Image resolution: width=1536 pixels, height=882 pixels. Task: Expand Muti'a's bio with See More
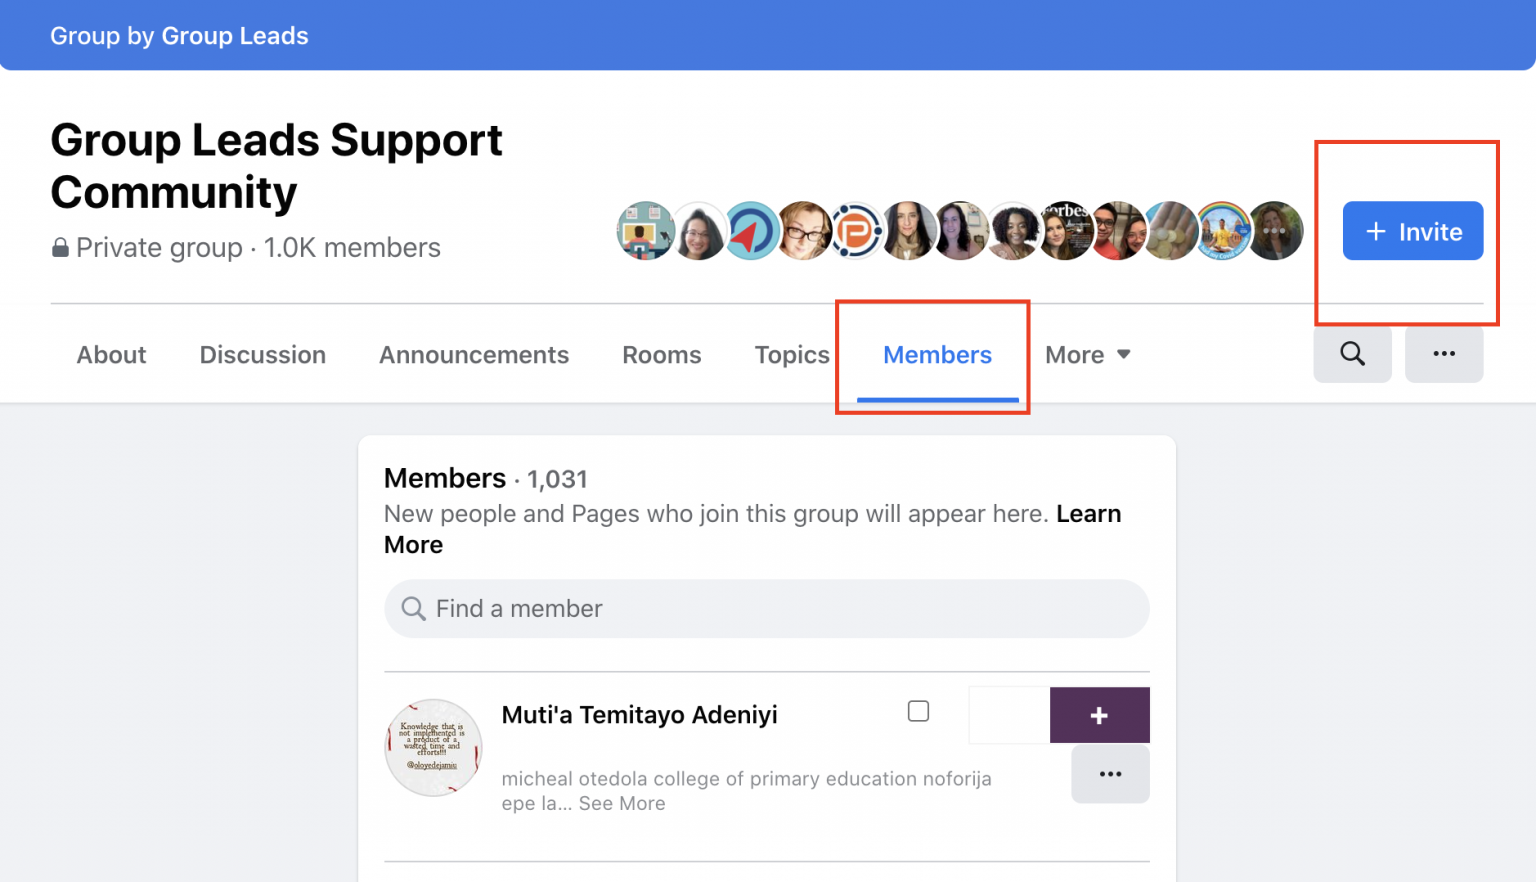point(622,803)
